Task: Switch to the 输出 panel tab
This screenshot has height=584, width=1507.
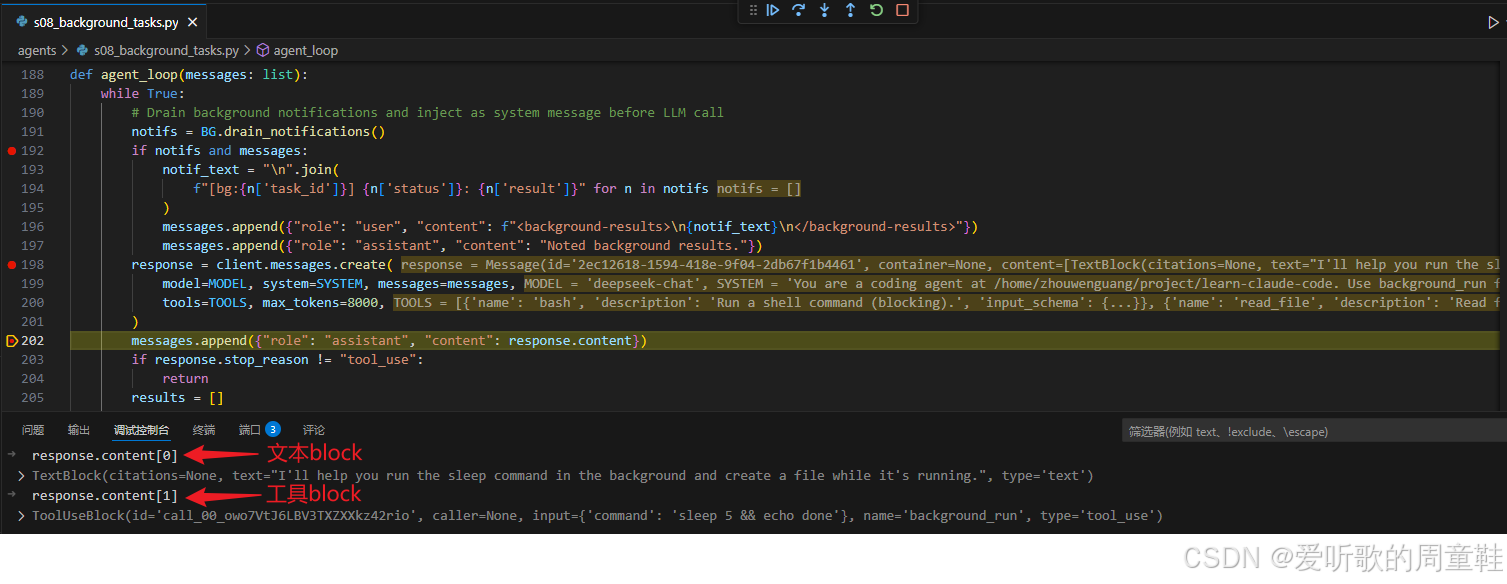Action: (79, 430)
